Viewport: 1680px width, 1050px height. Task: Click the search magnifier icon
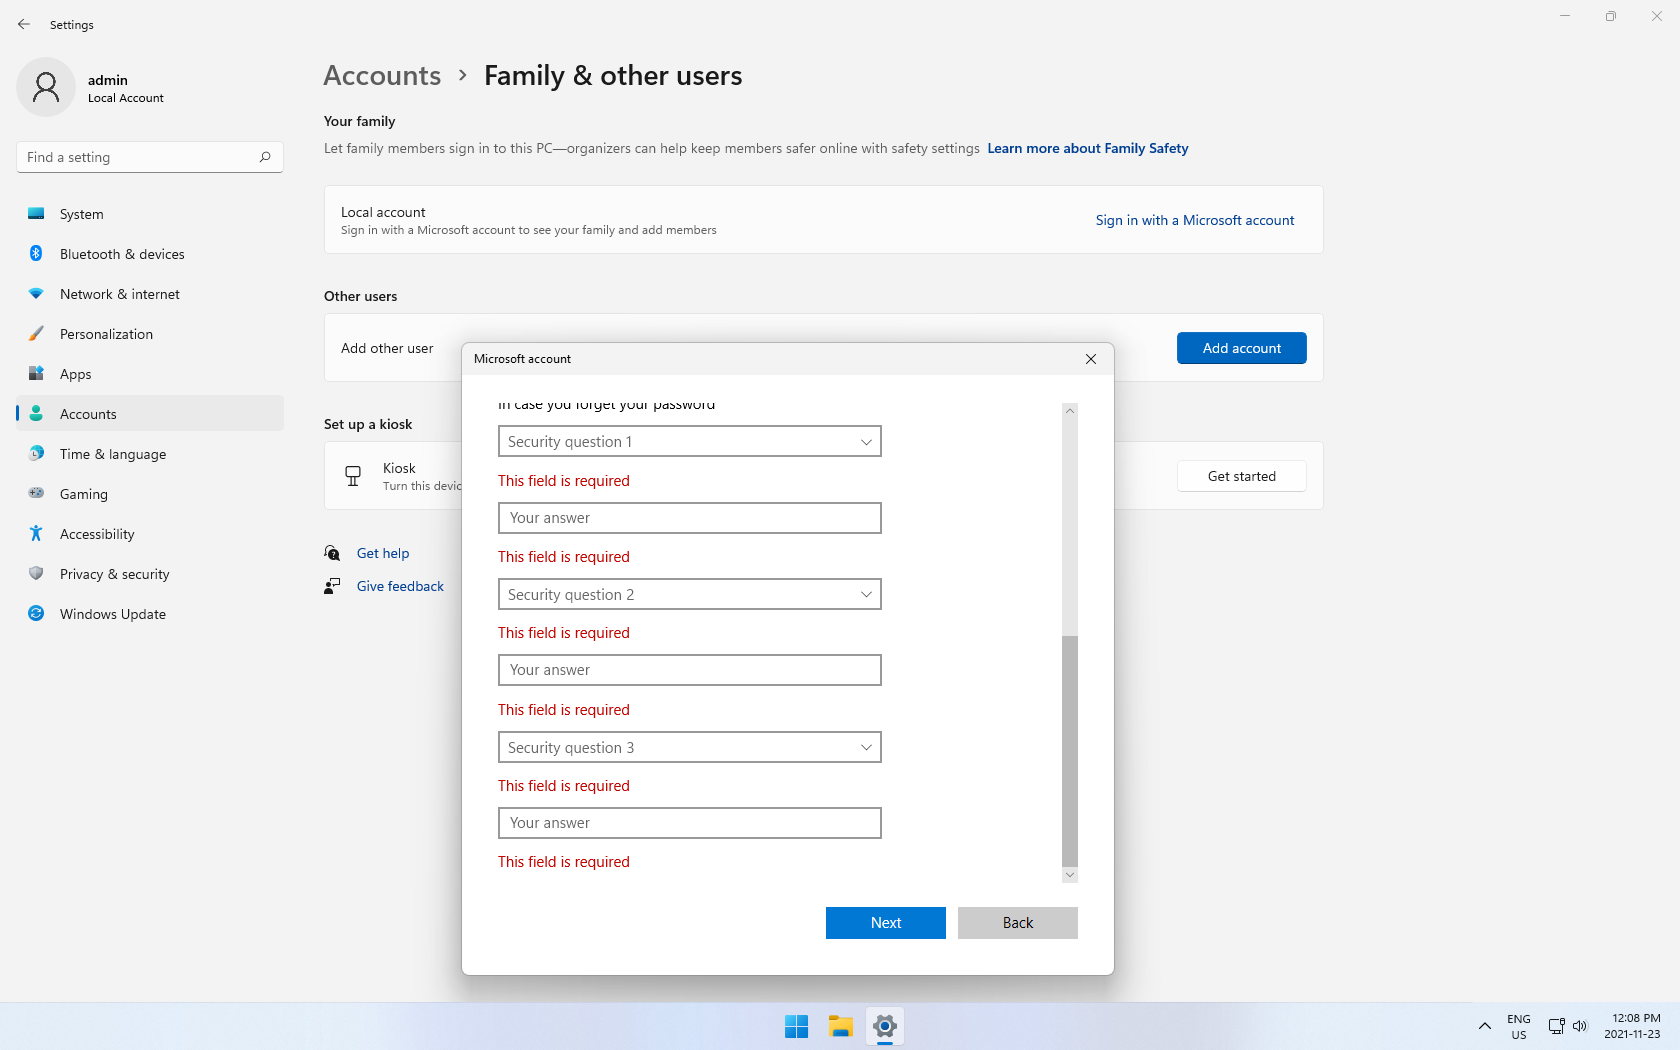pos(265,157)
